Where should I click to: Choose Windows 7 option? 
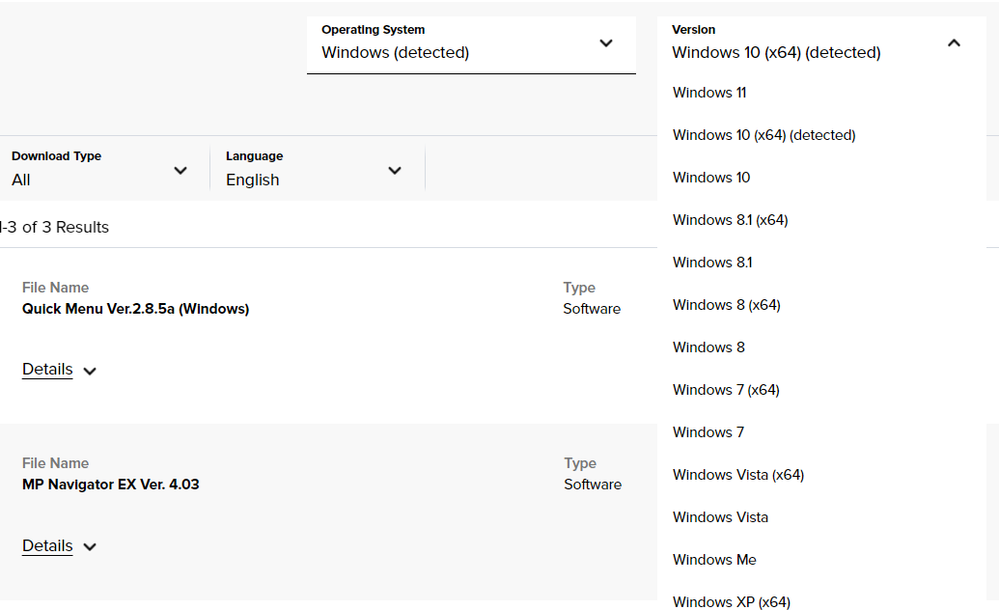click(x=708, y=432)
